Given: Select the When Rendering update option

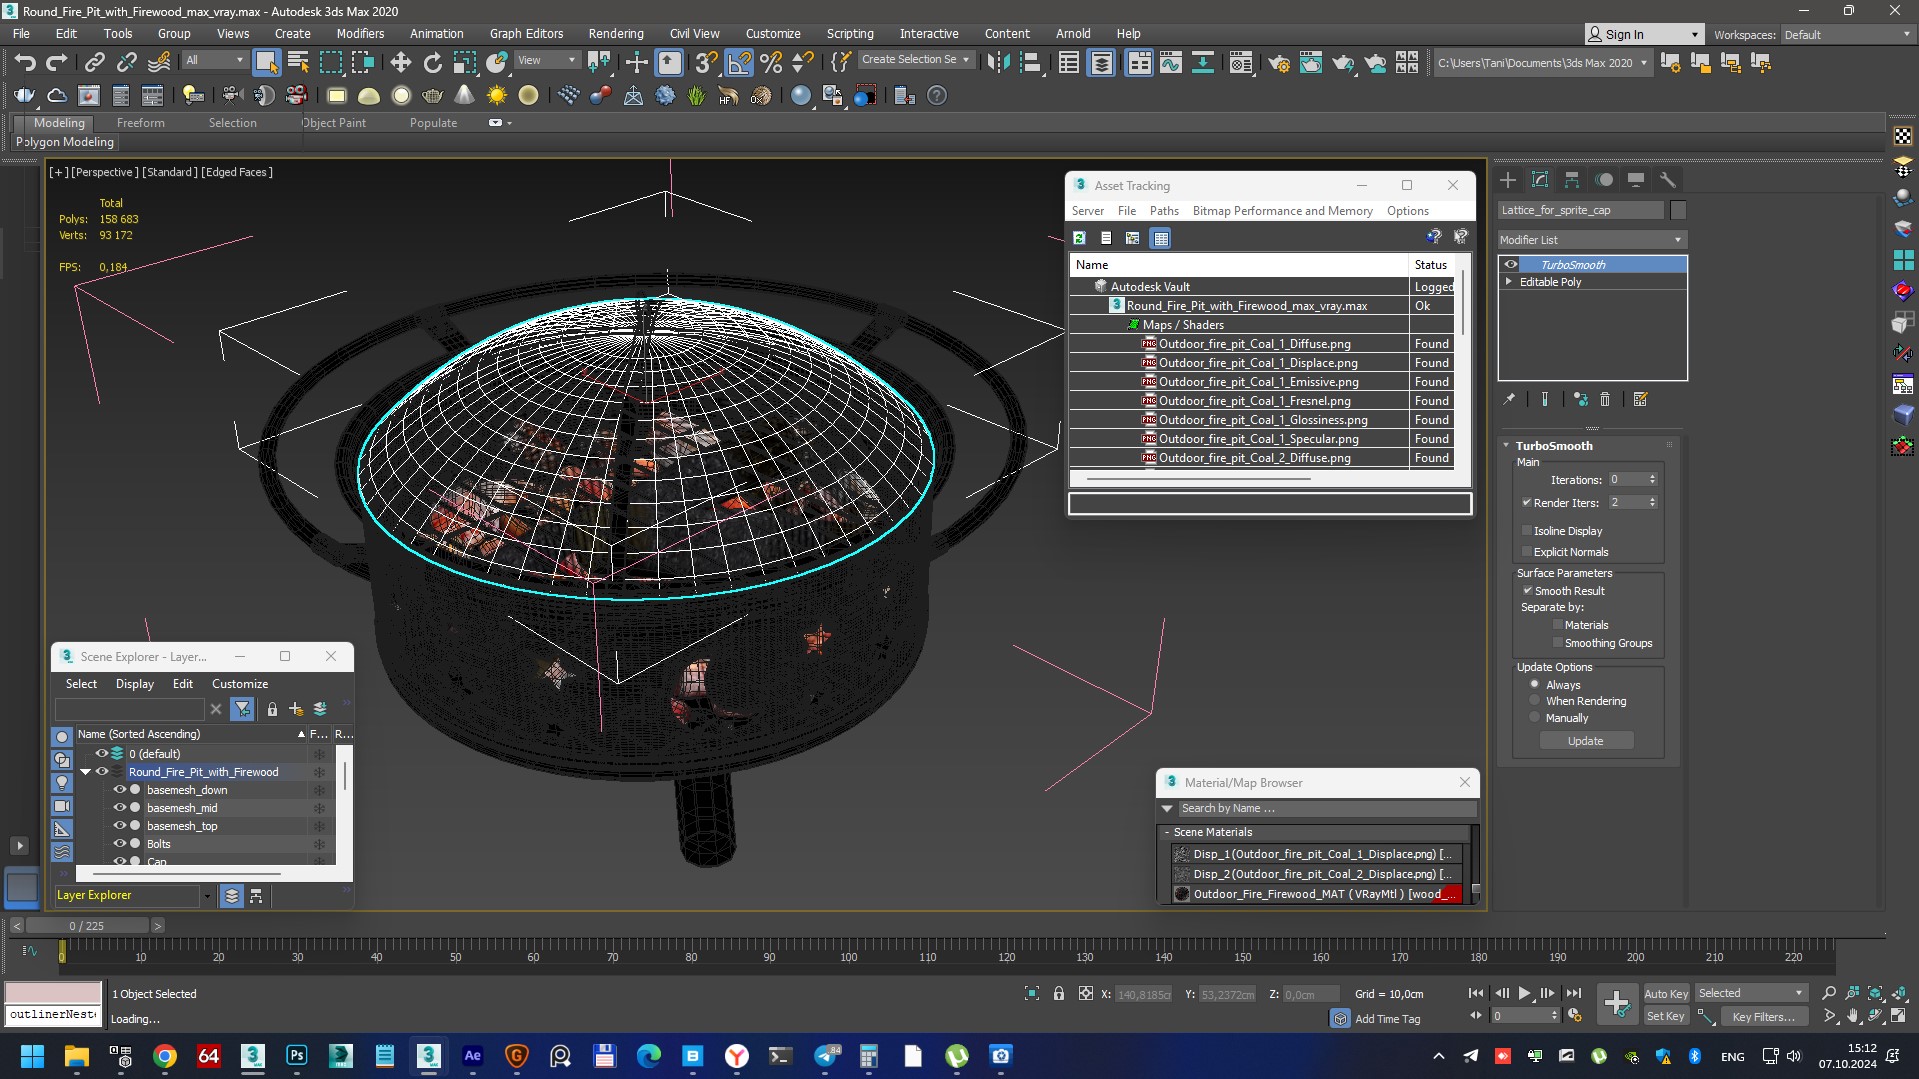Looking at the screenshot, I should 1535,701.
